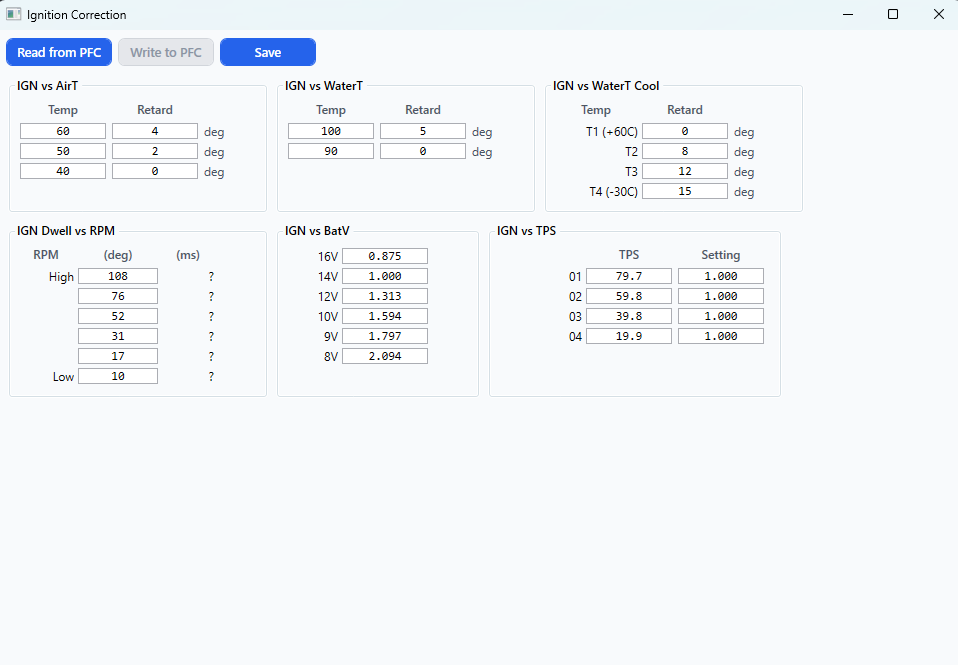Close the Ignition Correction window
The height and width of the screenshot is (665, 958).
tap(938, 14)
